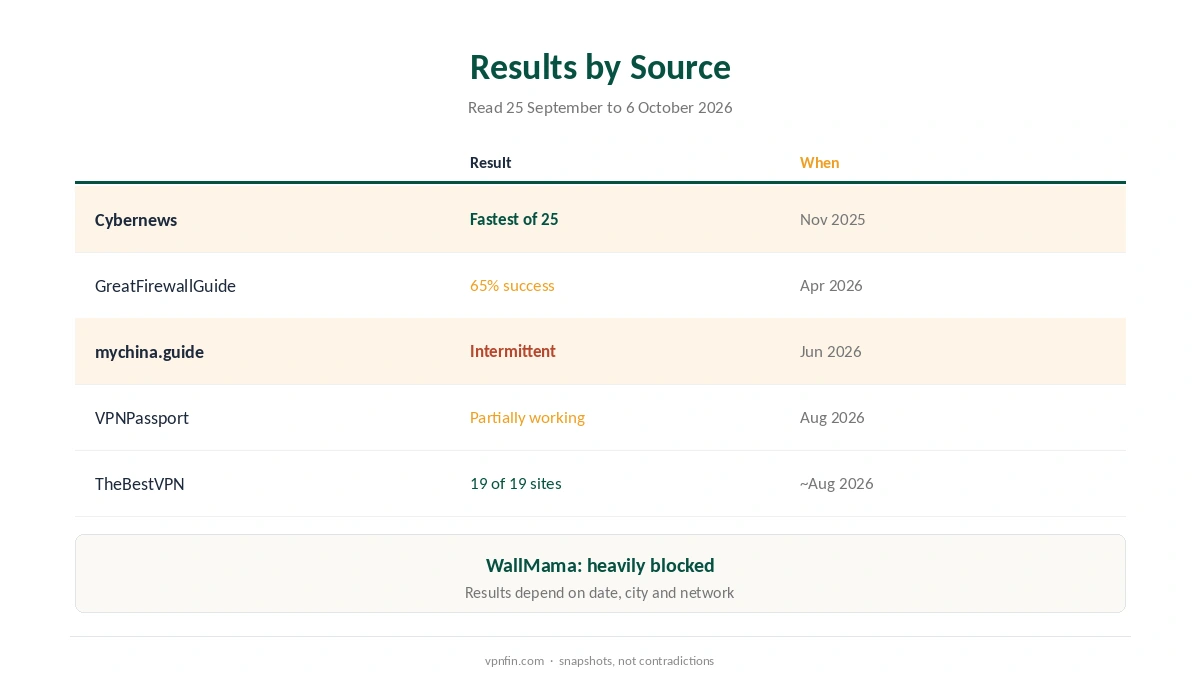Click the 'Nov 2025' date cell
This screenshot has height=680, width=1200.
tap(832, 219)
